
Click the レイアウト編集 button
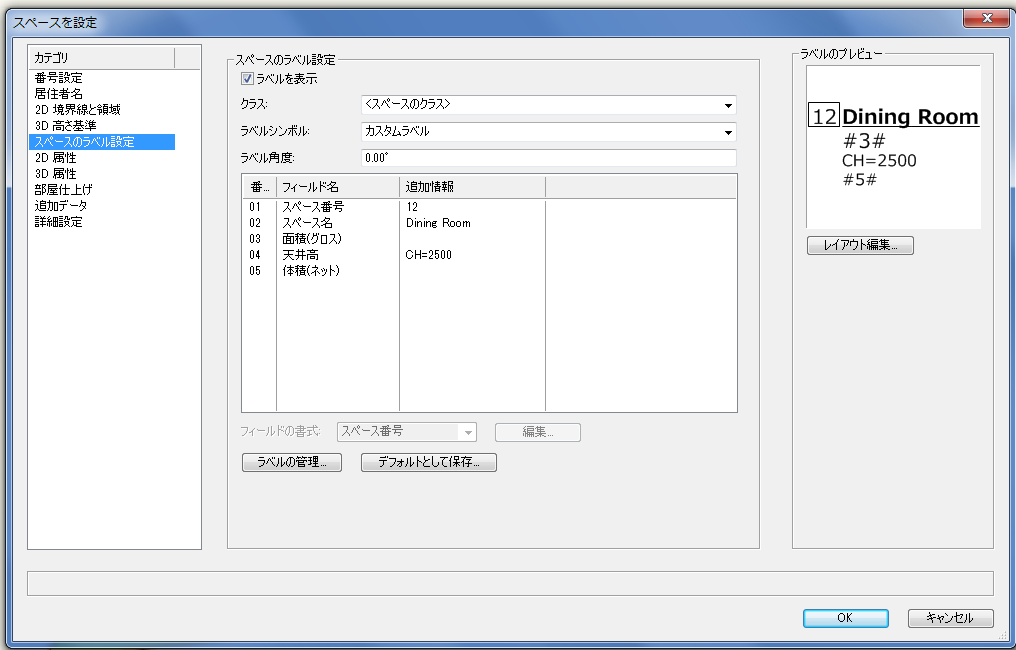coord(860,245)
